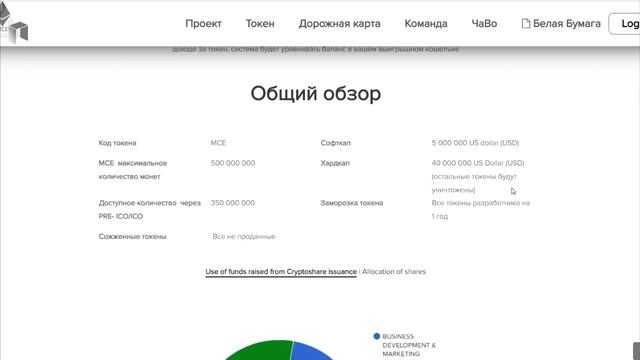Open the Токен navigation item

click(260, 24)
